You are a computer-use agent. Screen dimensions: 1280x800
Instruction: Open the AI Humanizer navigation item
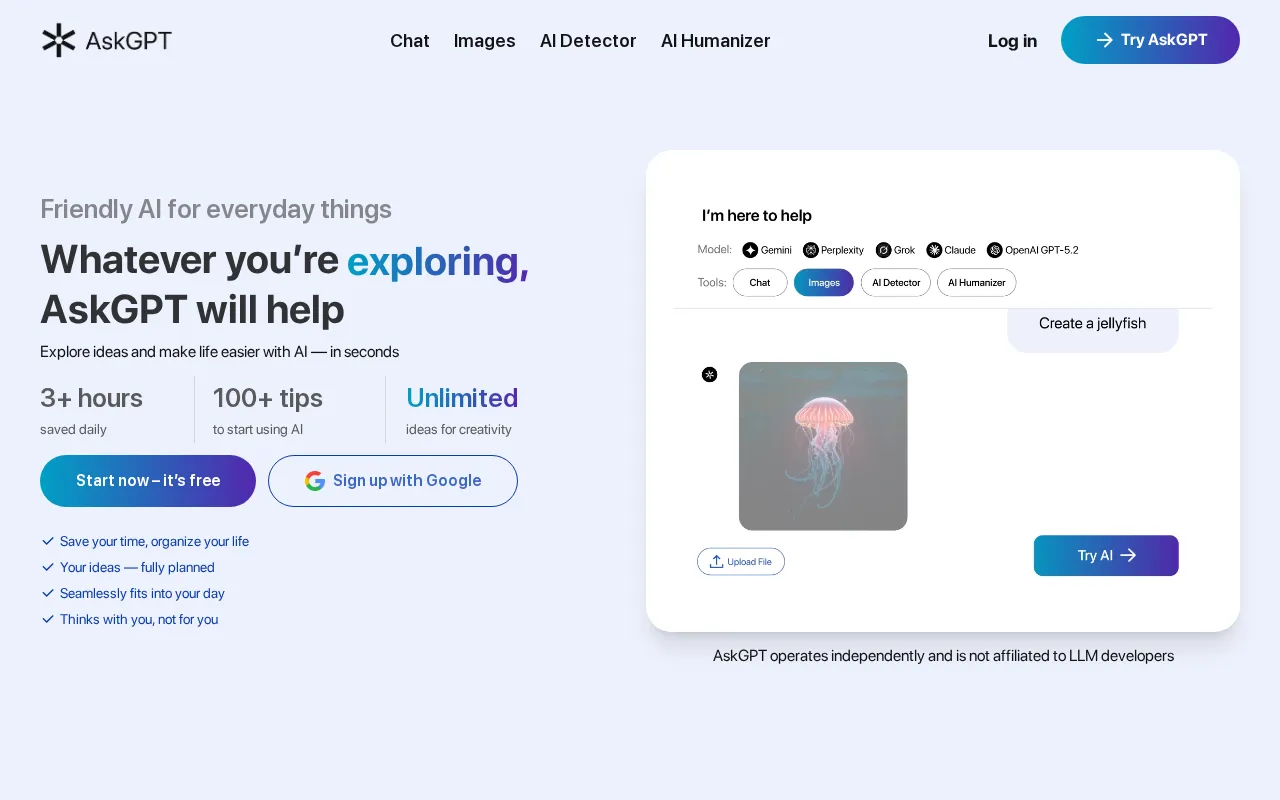click(715, 41)
